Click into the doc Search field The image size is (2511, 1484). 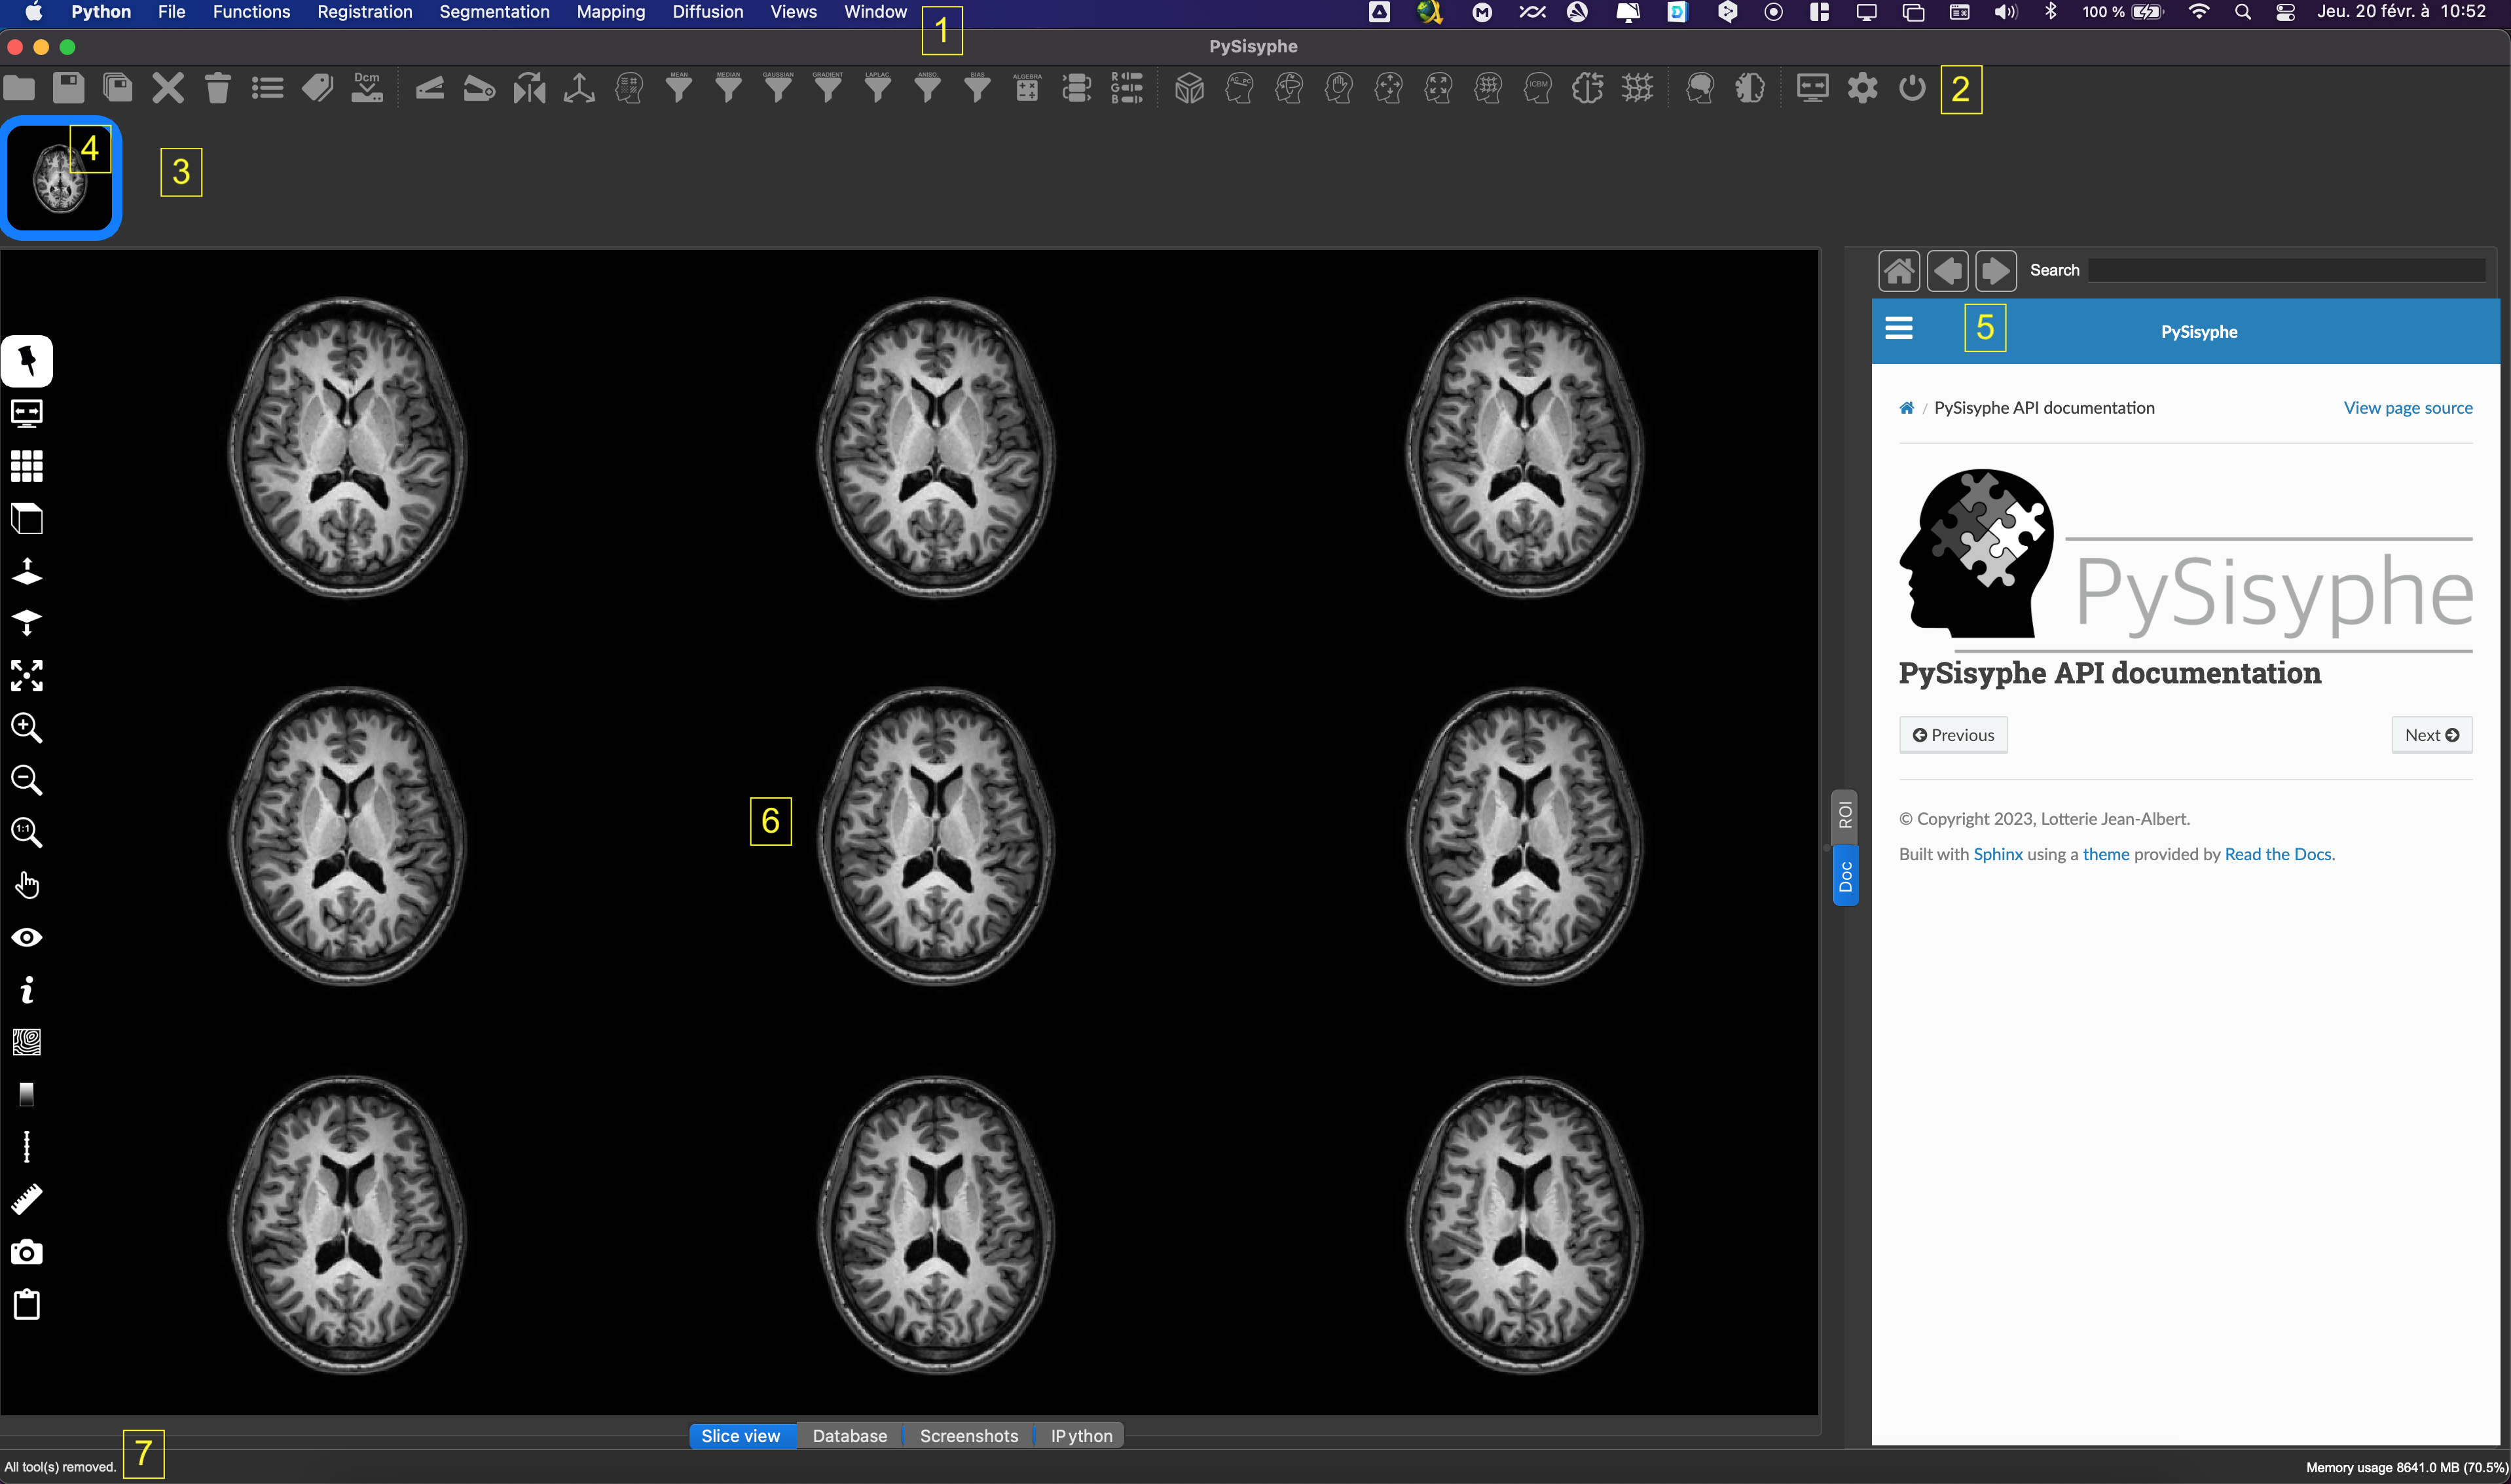coord(2287,270)
